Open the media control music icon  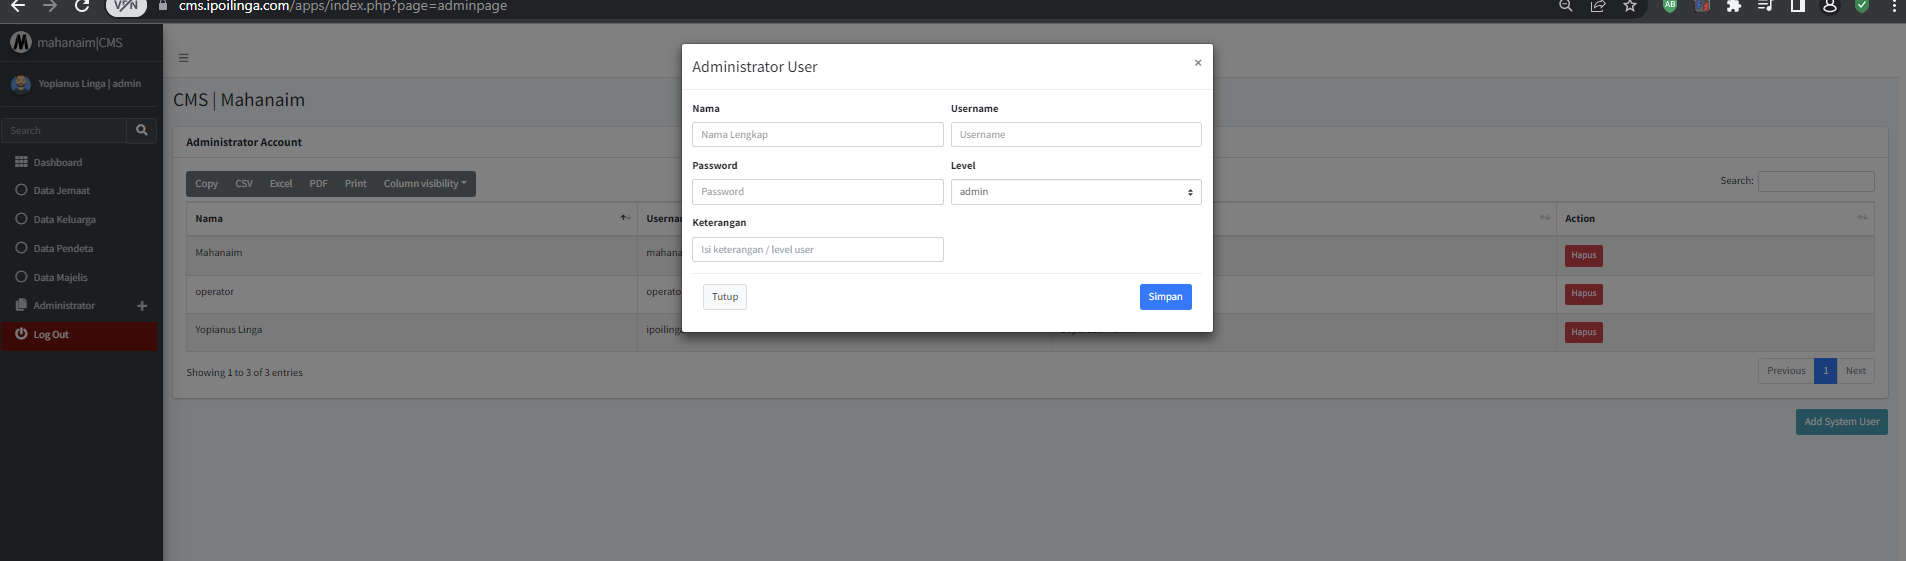[1765, 6]
